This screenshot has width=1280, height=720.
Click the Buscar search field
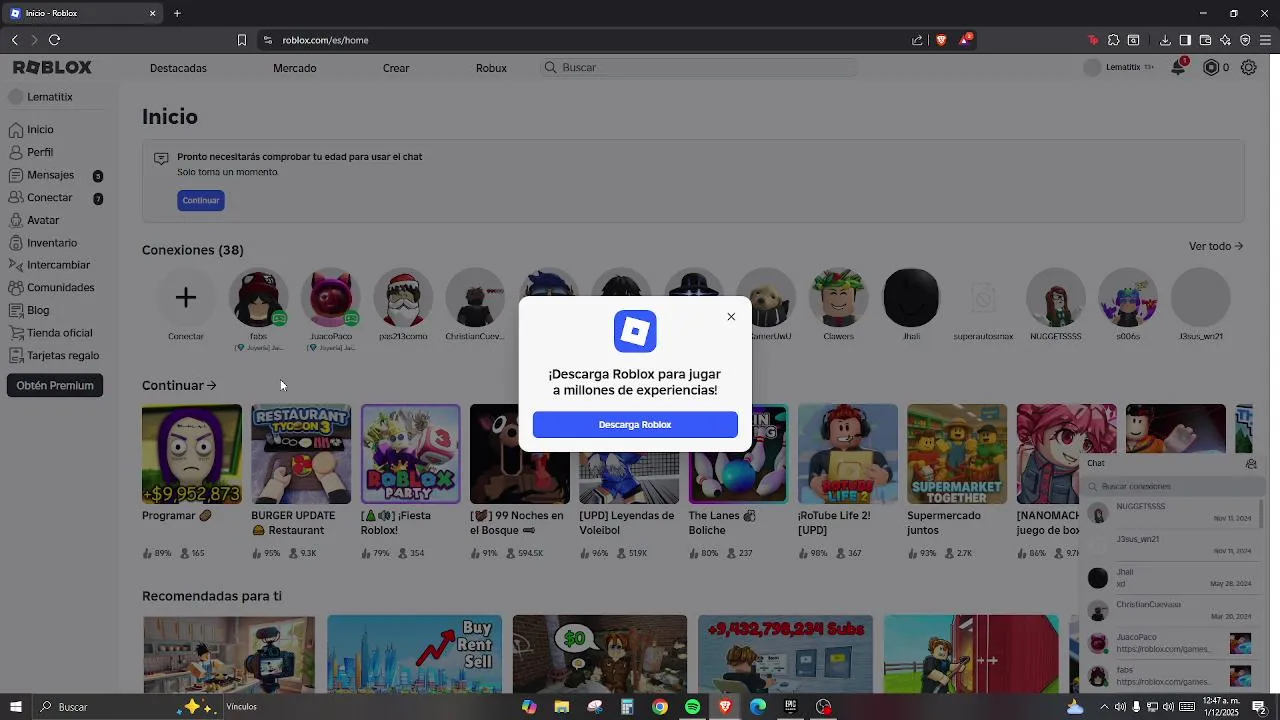pyautogui.click(x=699, y=67)
